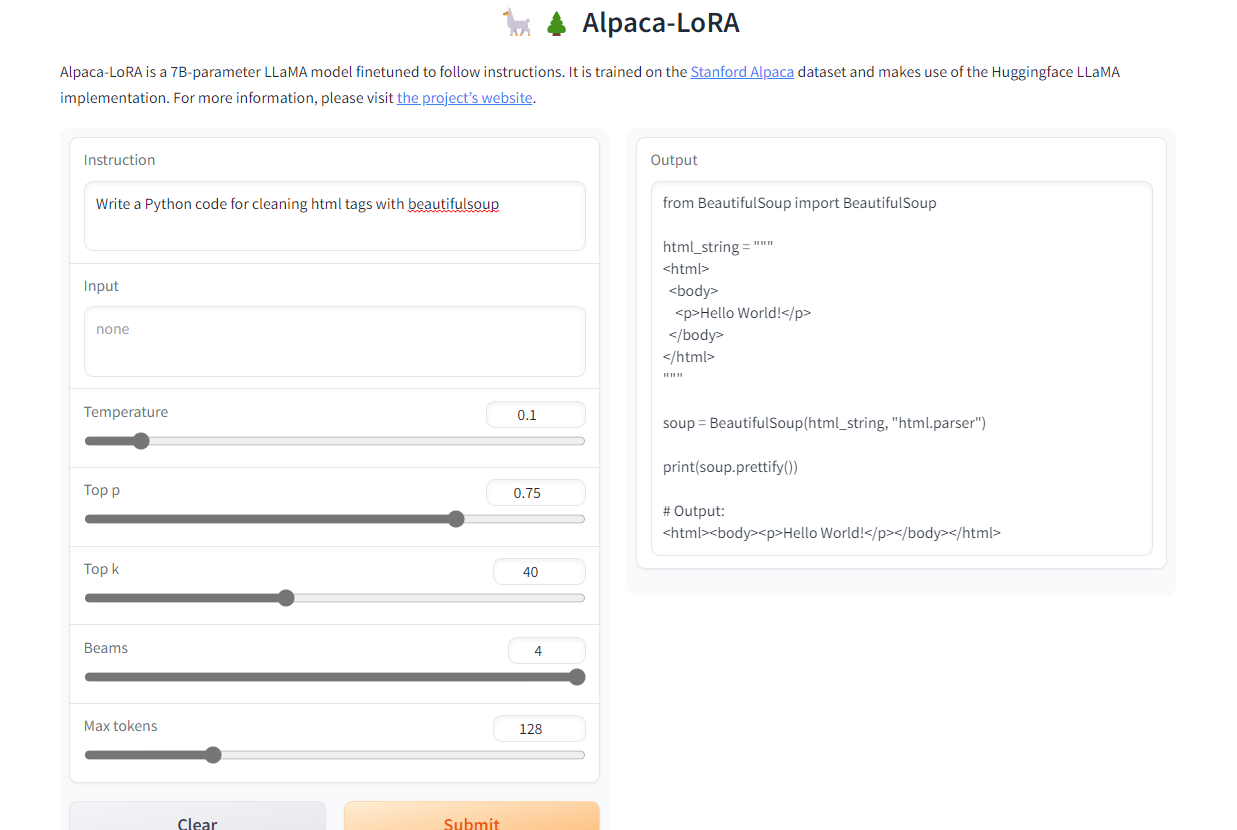Click inside the Instruction text box
The height and width of the screenshot is (830, 1237).
[x=334, y=216]
